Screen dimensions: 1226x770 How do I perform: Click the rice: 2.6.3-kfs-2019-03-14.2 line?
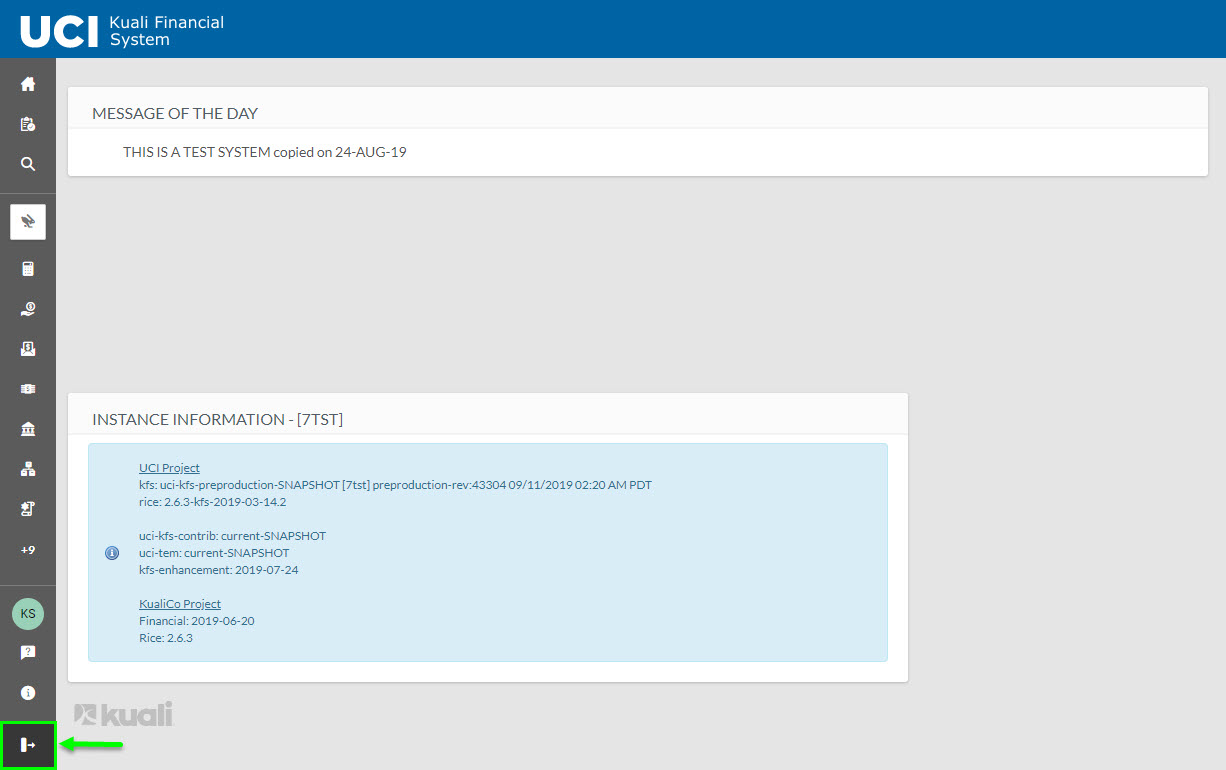click(x=213, y=502)
